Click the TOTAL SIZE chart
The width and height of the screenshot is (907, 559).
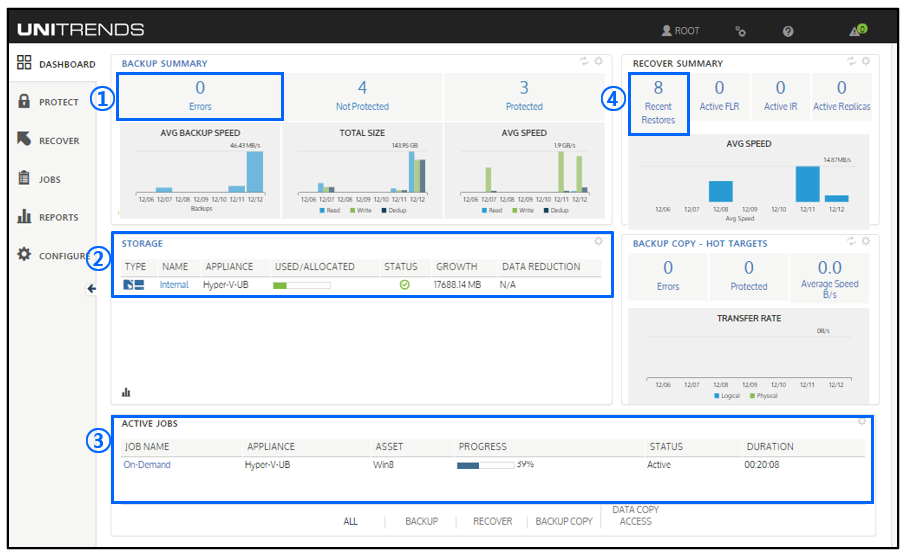click(x=362, y=171)
